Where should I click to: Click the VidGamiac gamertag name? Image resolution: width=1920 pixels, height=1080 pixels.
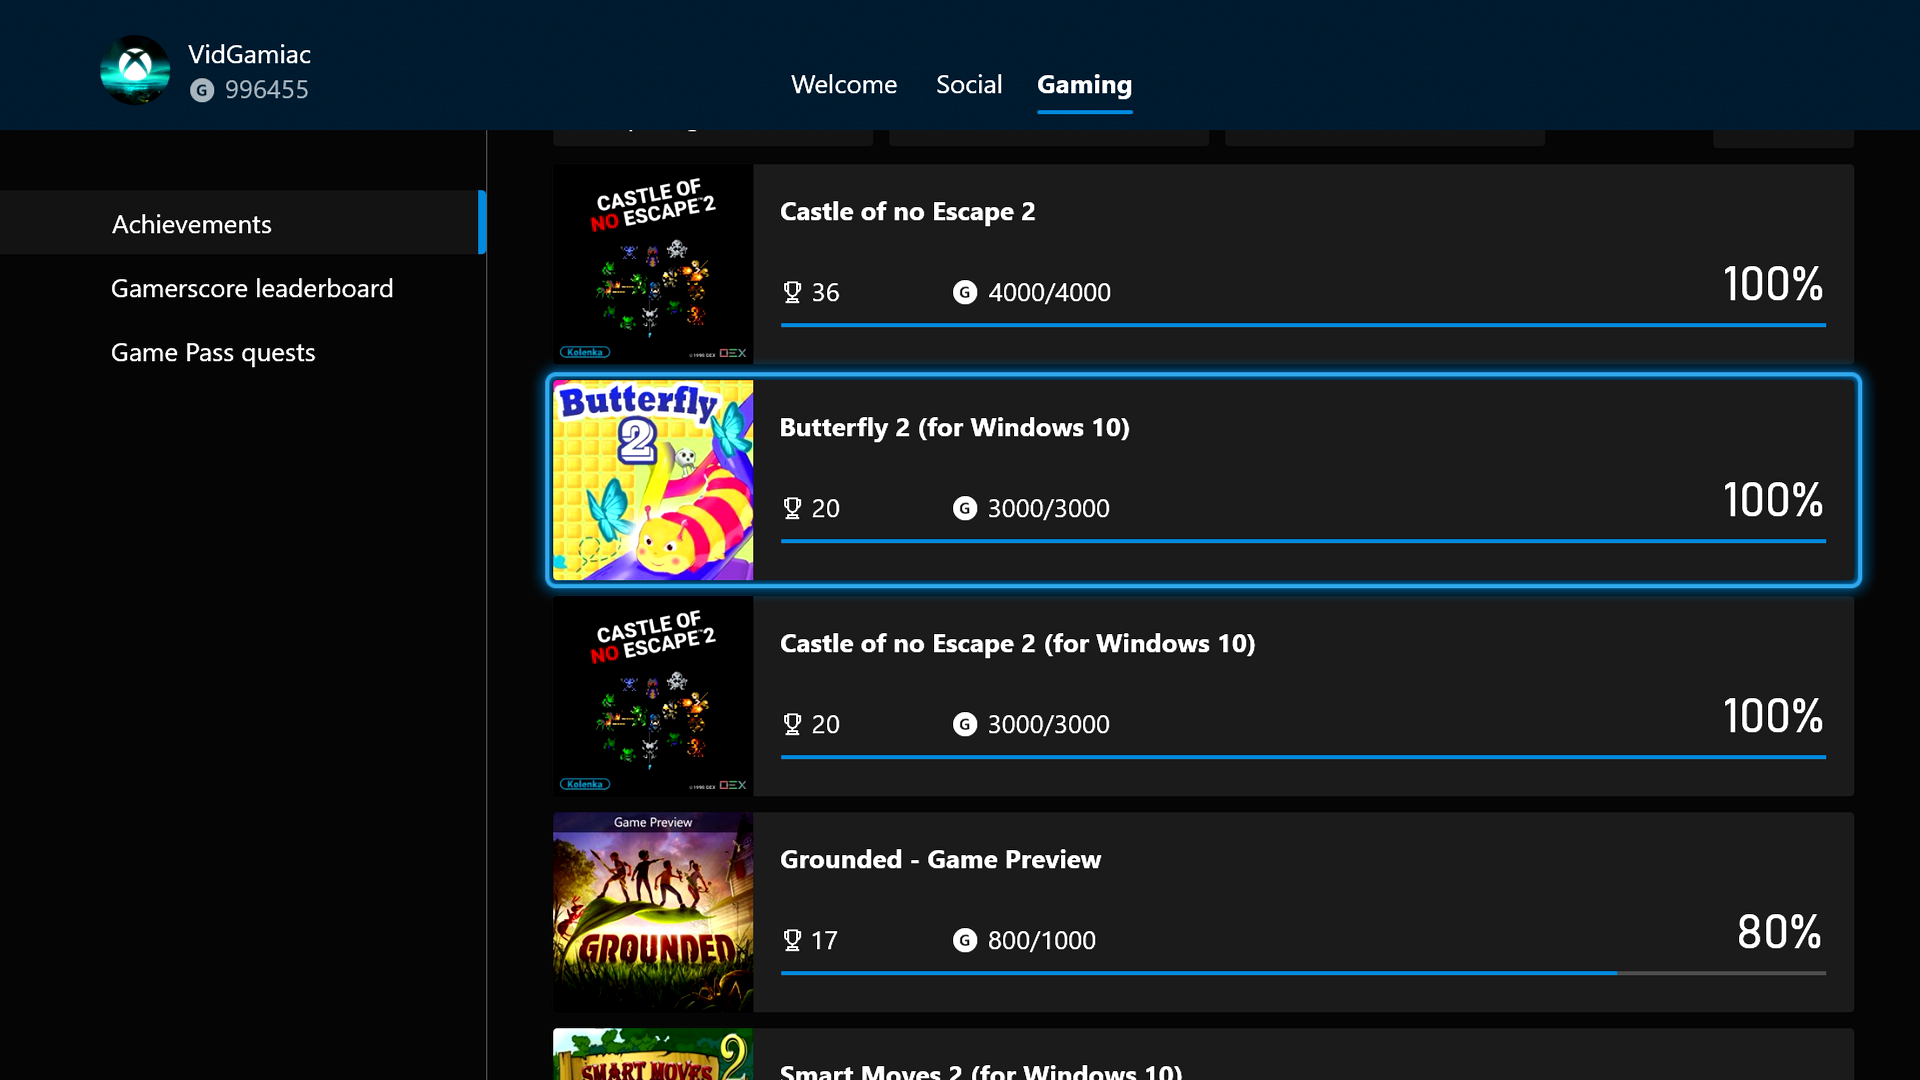click(249, 54)
